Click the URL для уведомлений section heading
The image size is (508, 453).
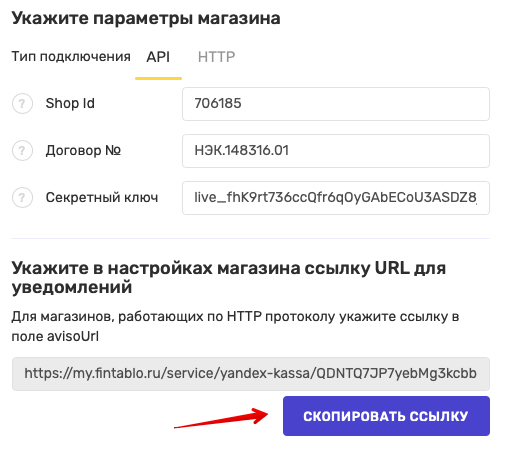click(228, 277)
